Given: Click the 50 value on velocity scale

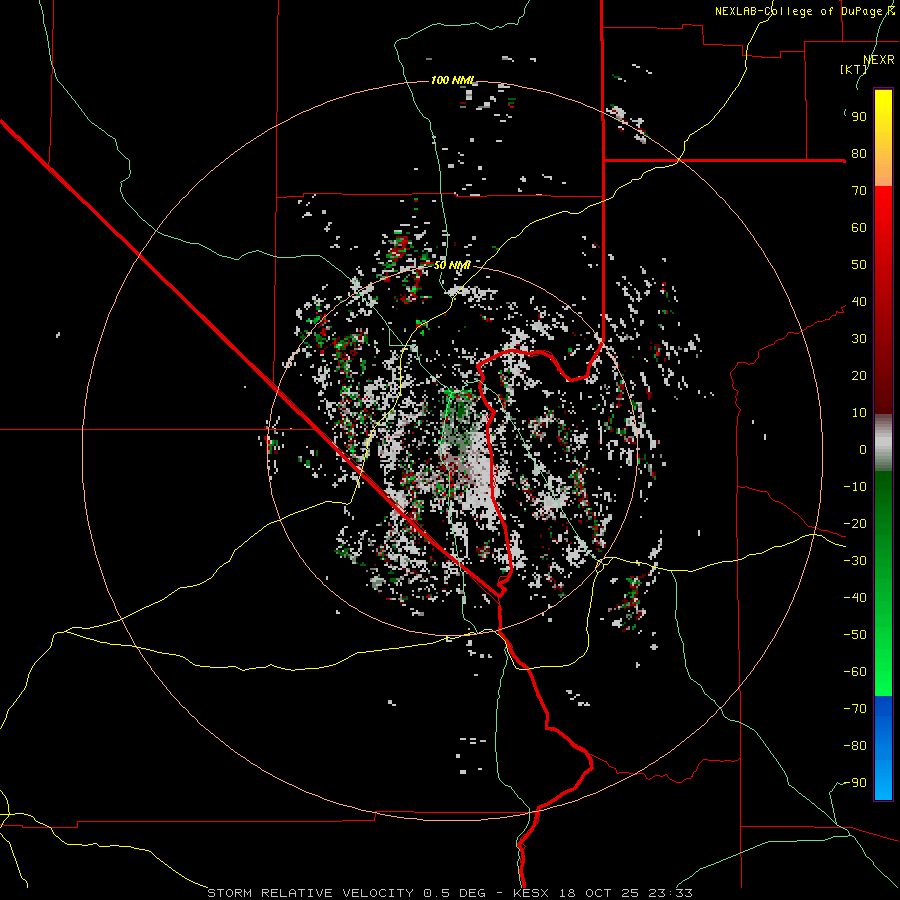Looking at the screenshot, I should tap(859, 265).
